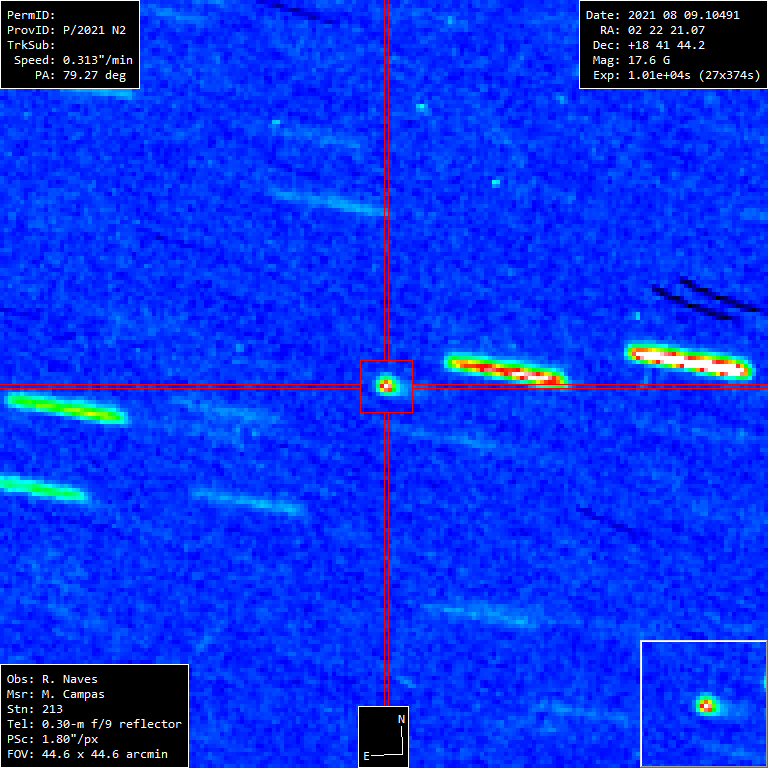The height and width of the screenshot is (768, 768).
Task: Click 'Exp: 1.01e+04s (27x374s)' text
Action: coord(677,75)
